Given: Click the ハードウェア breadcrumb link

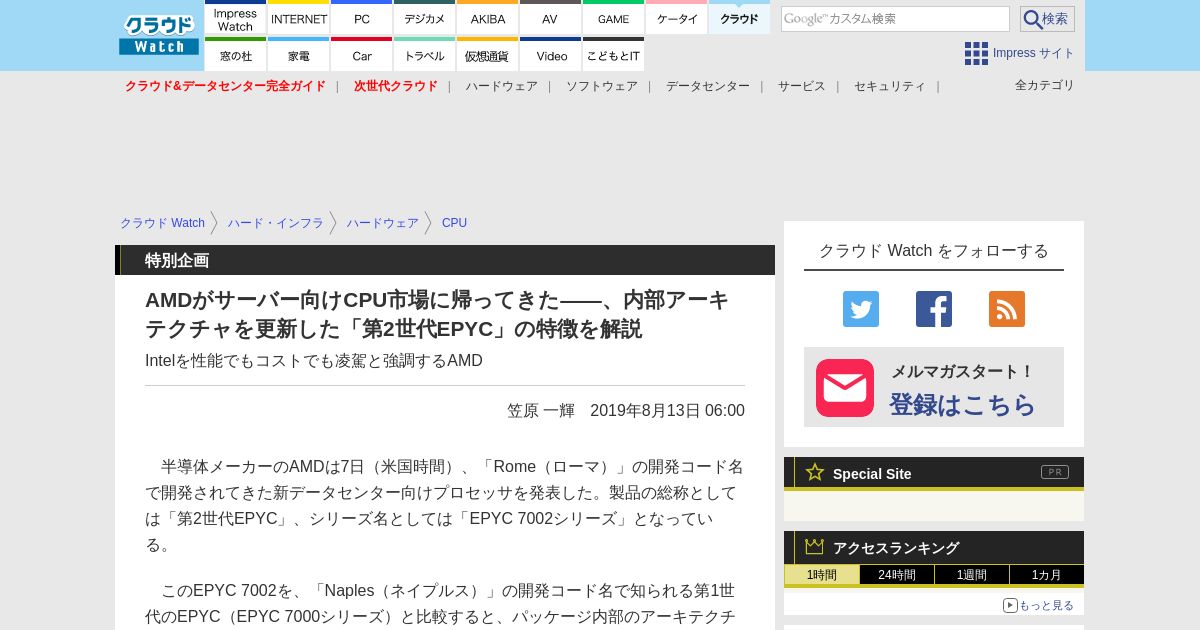Looking at the screenshot, I should point(383,223).
